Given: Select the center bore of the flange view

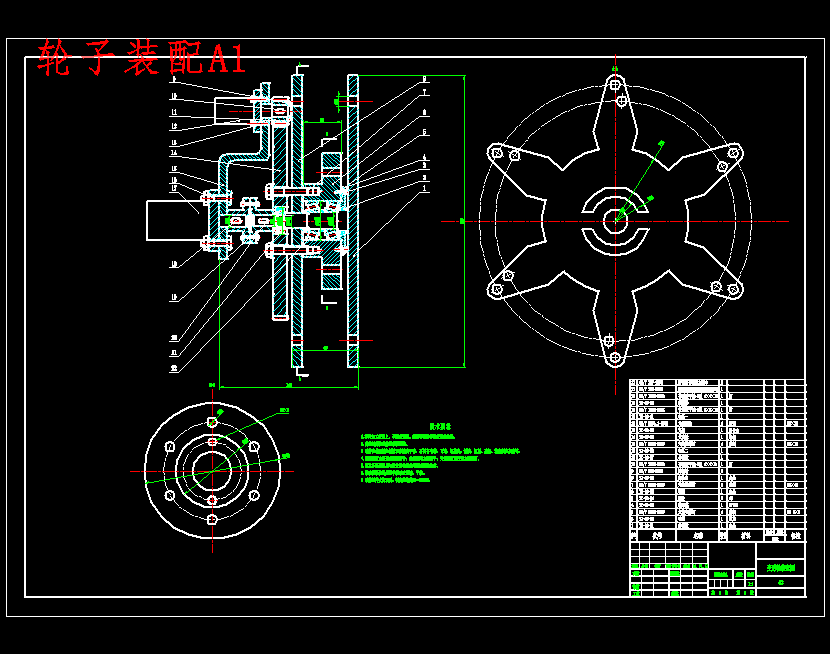Looking at the screenshot, I should pos(212,471).
